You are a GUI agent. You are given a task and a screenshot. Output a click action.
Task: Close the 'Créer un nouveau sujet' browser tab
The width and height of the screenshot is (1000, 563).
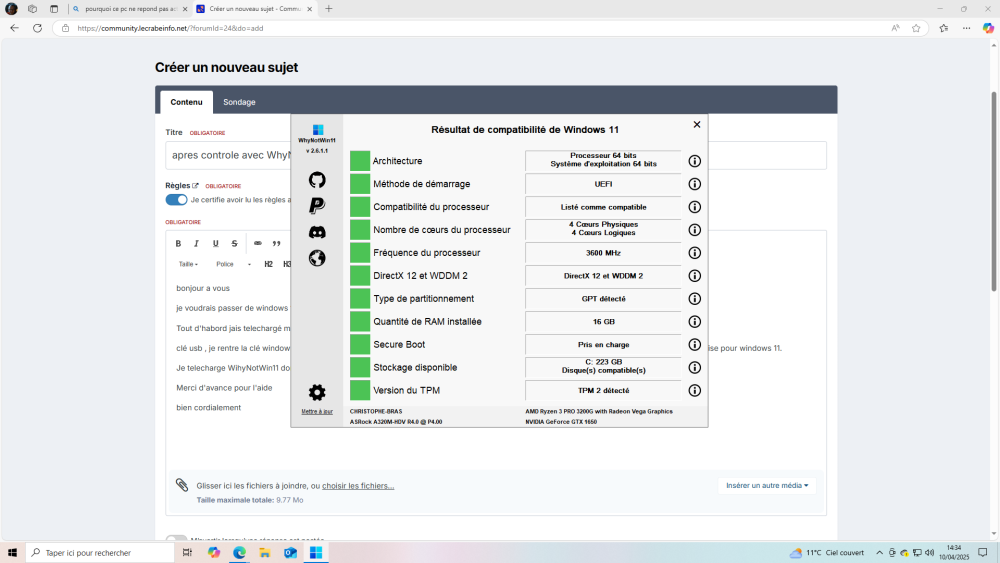pos(310,9)
